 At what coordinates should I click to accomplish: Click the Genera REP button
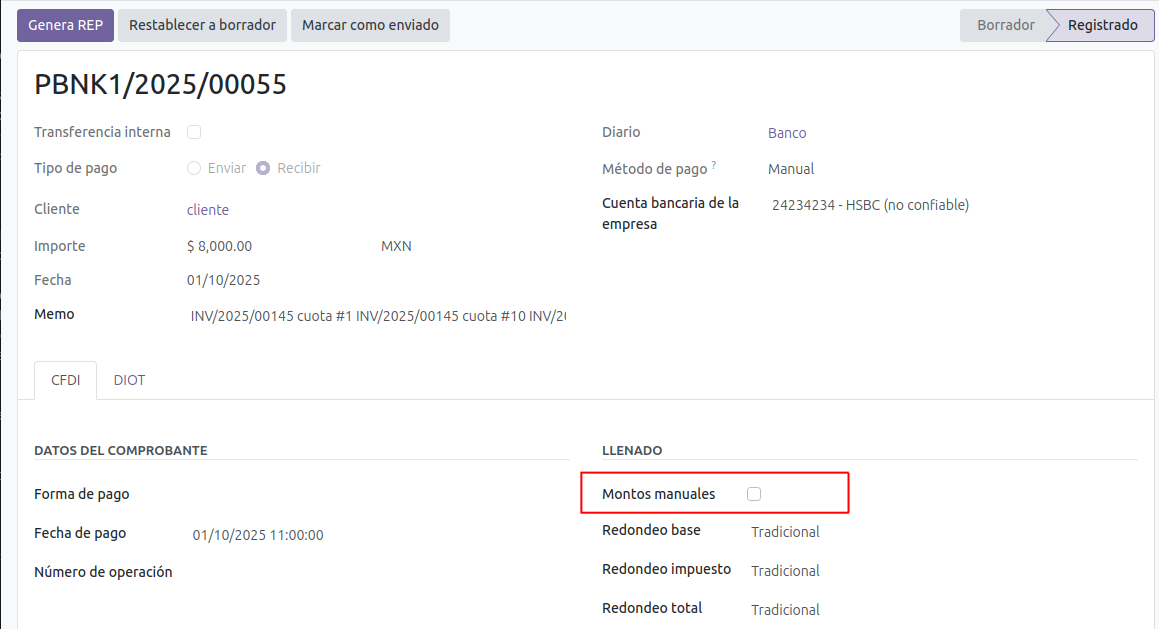(x=65, y=25)
